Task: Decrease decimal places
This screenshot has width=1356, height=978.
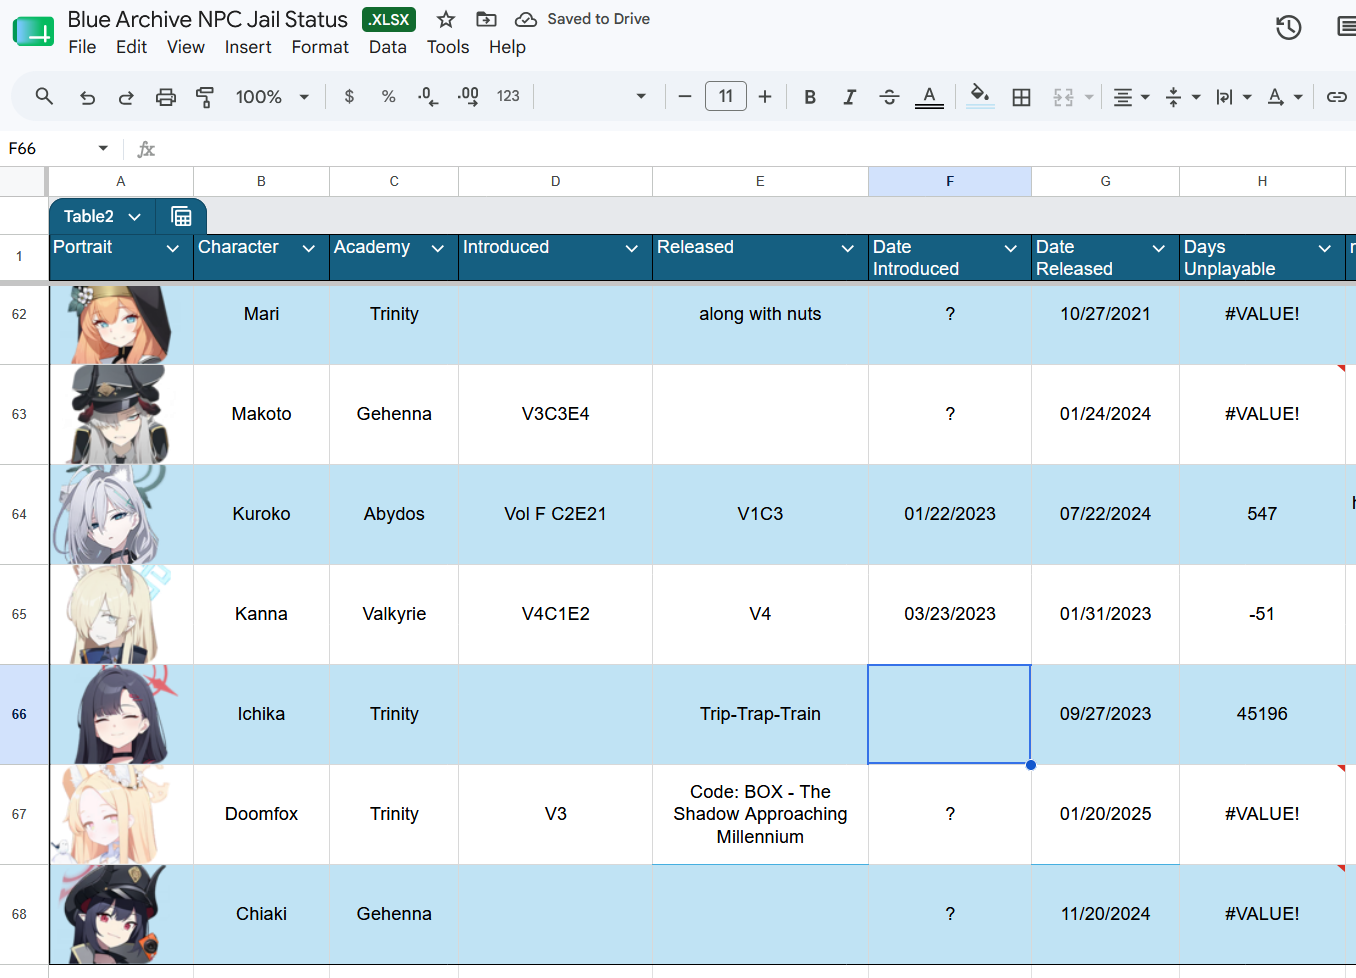Action: tap(428, 97)
